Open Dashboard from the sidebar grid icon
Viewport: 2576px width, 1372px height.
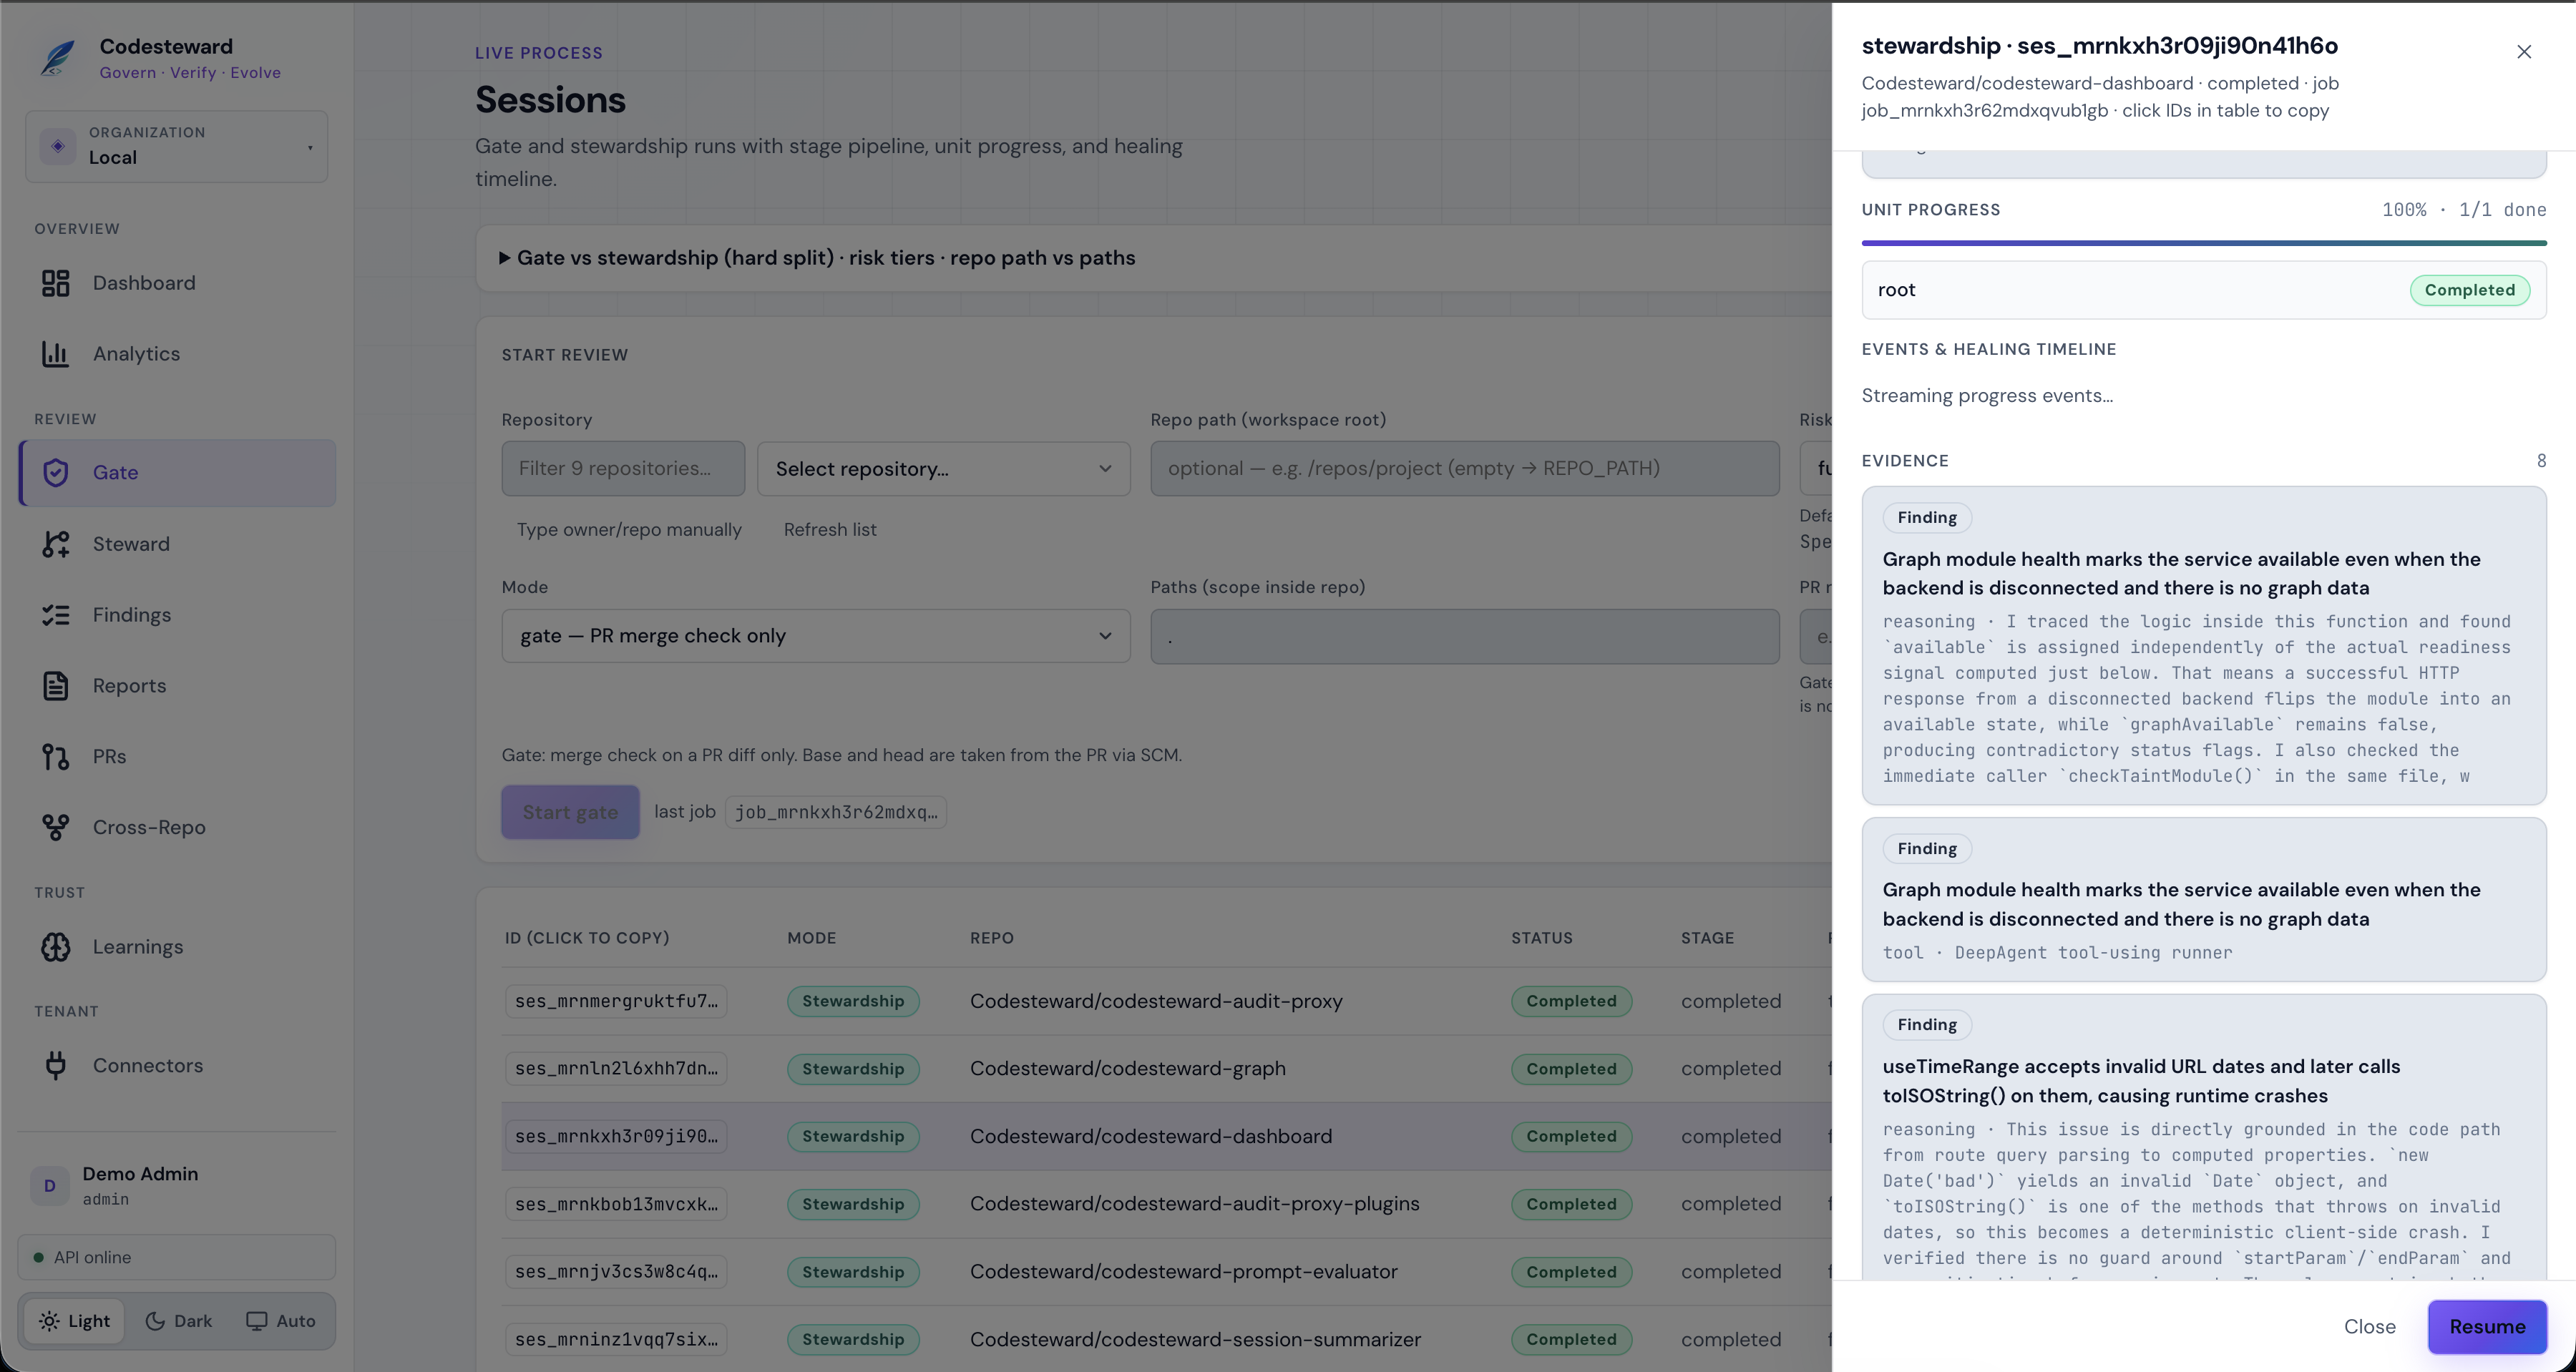[56, 283]
